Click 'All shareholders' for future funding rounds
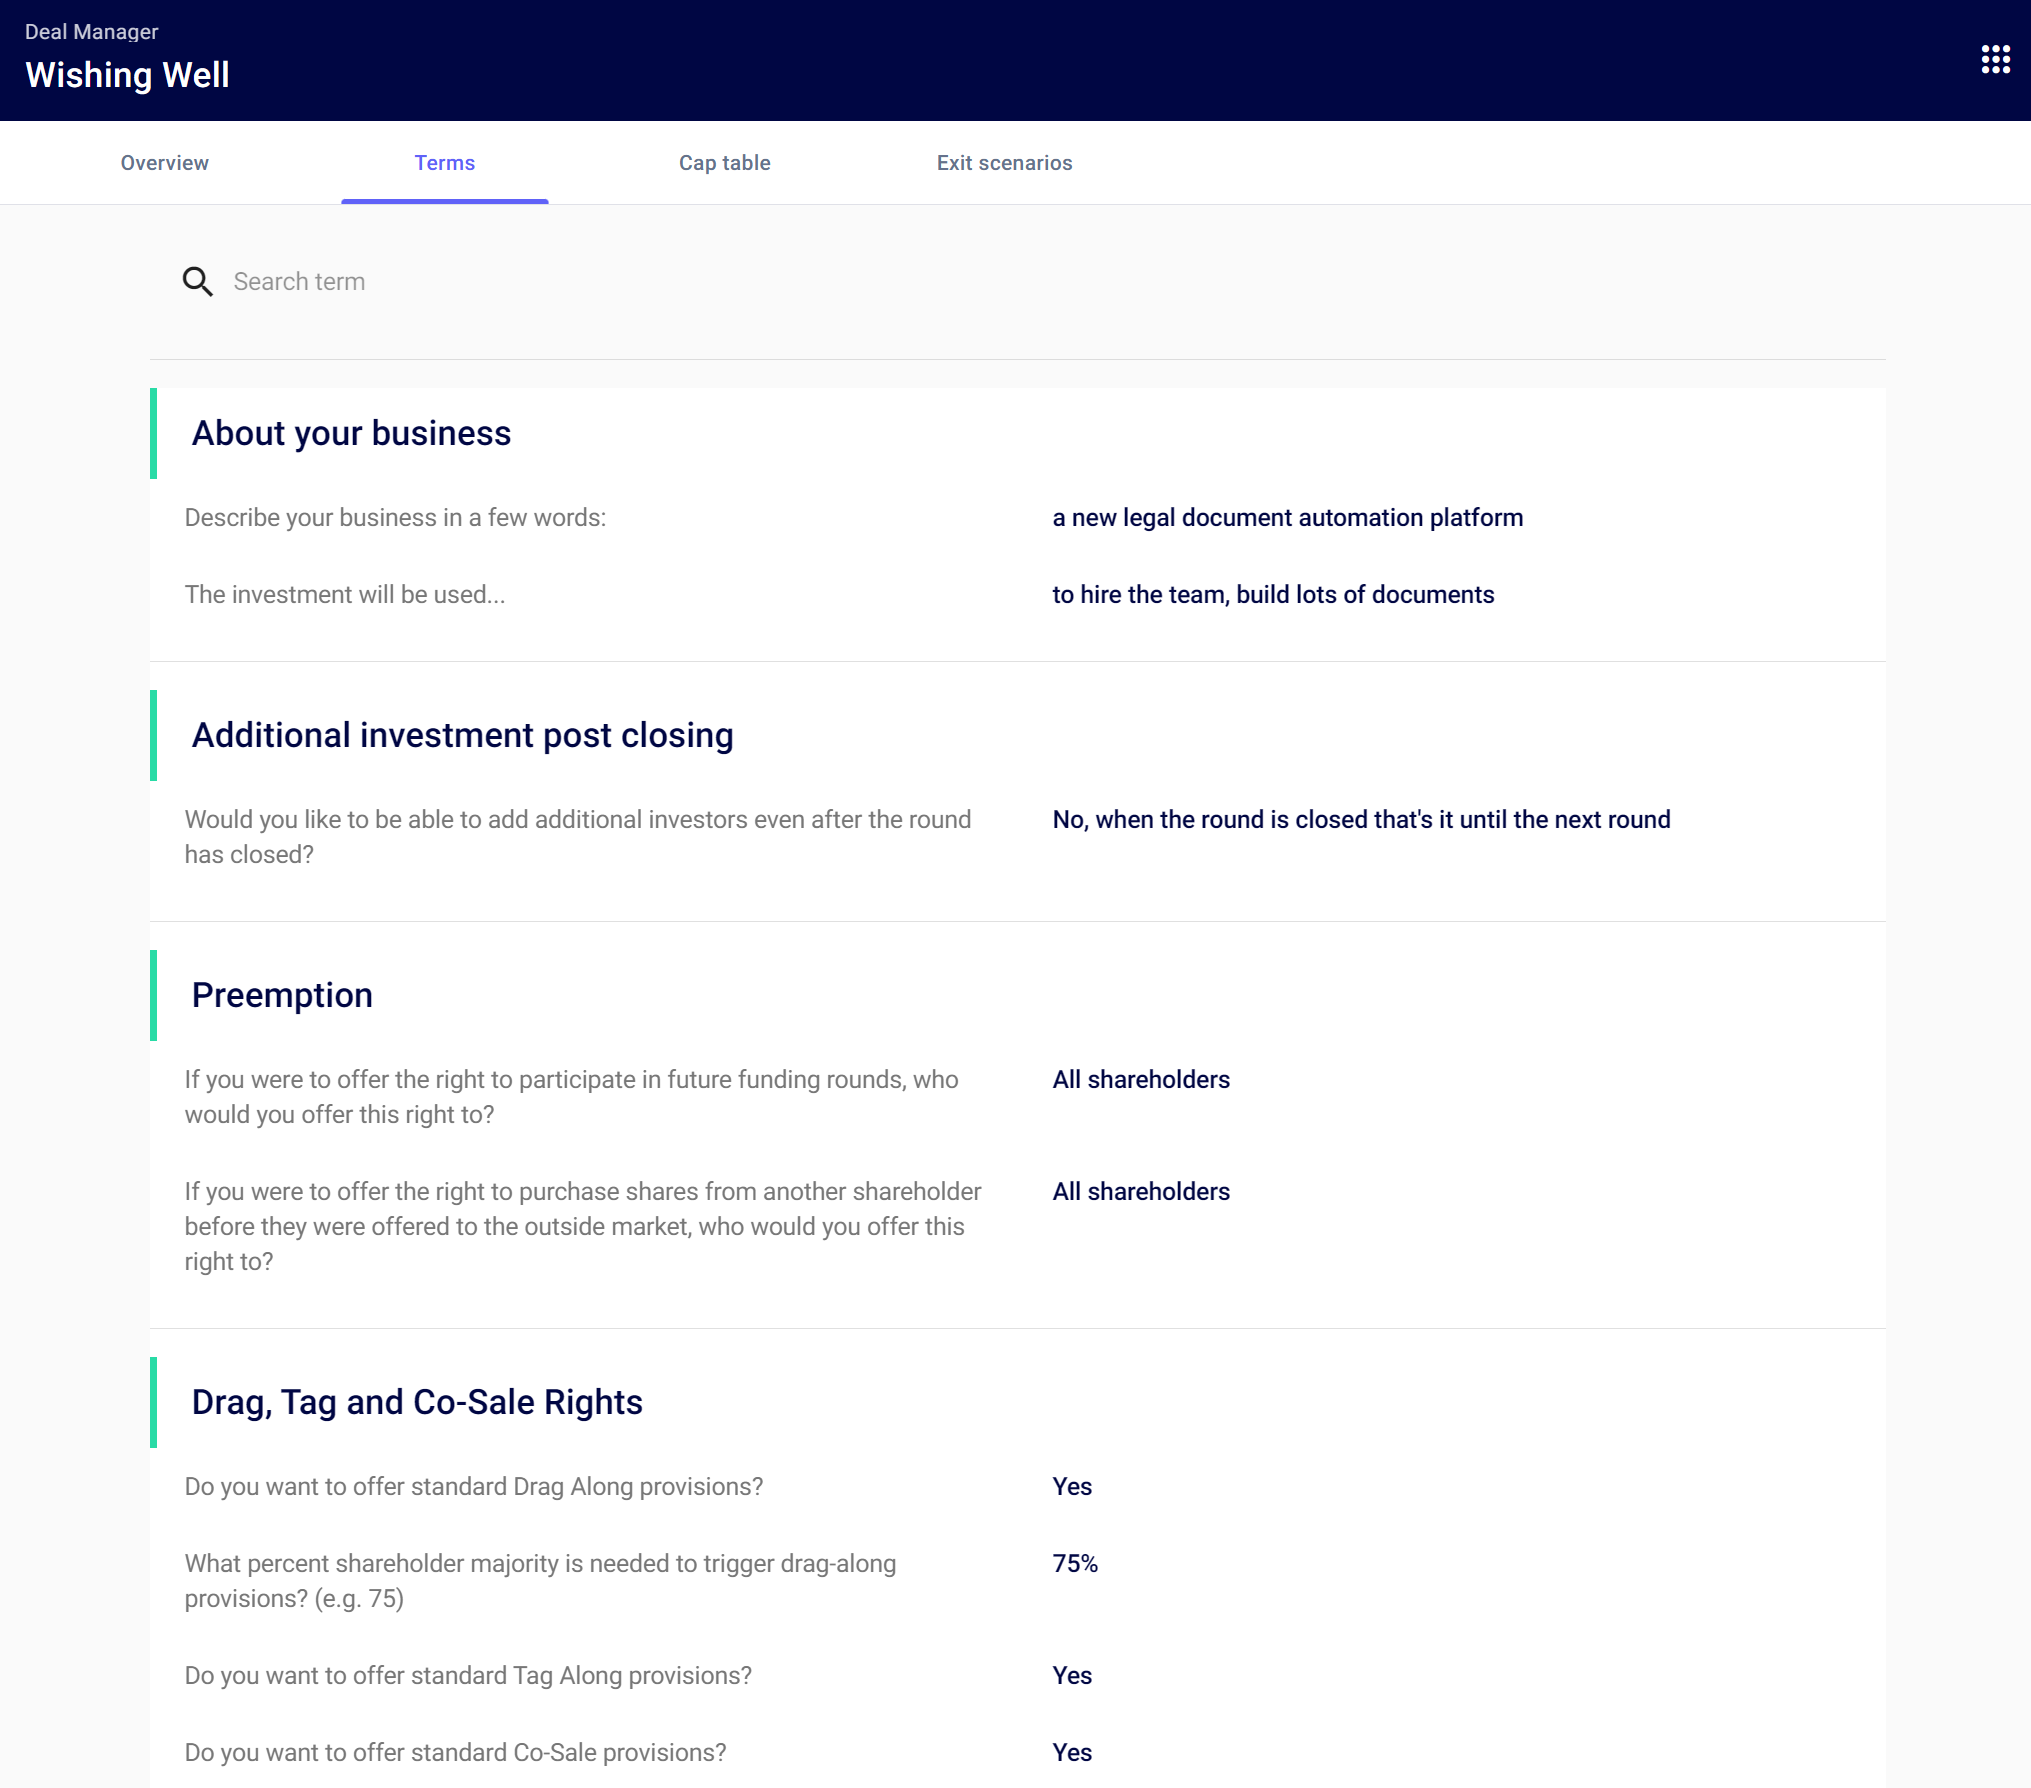 (1140, 1079)
